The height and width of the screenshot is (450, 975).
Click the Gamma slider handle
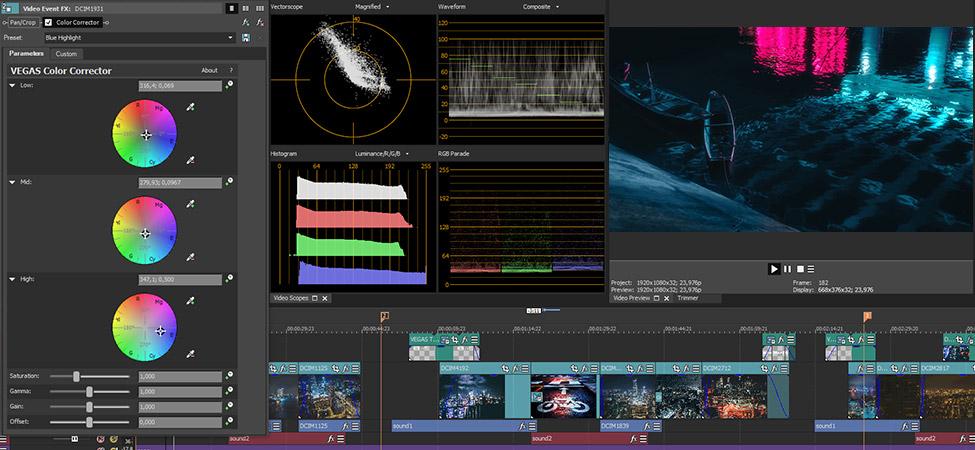point(90,392)
